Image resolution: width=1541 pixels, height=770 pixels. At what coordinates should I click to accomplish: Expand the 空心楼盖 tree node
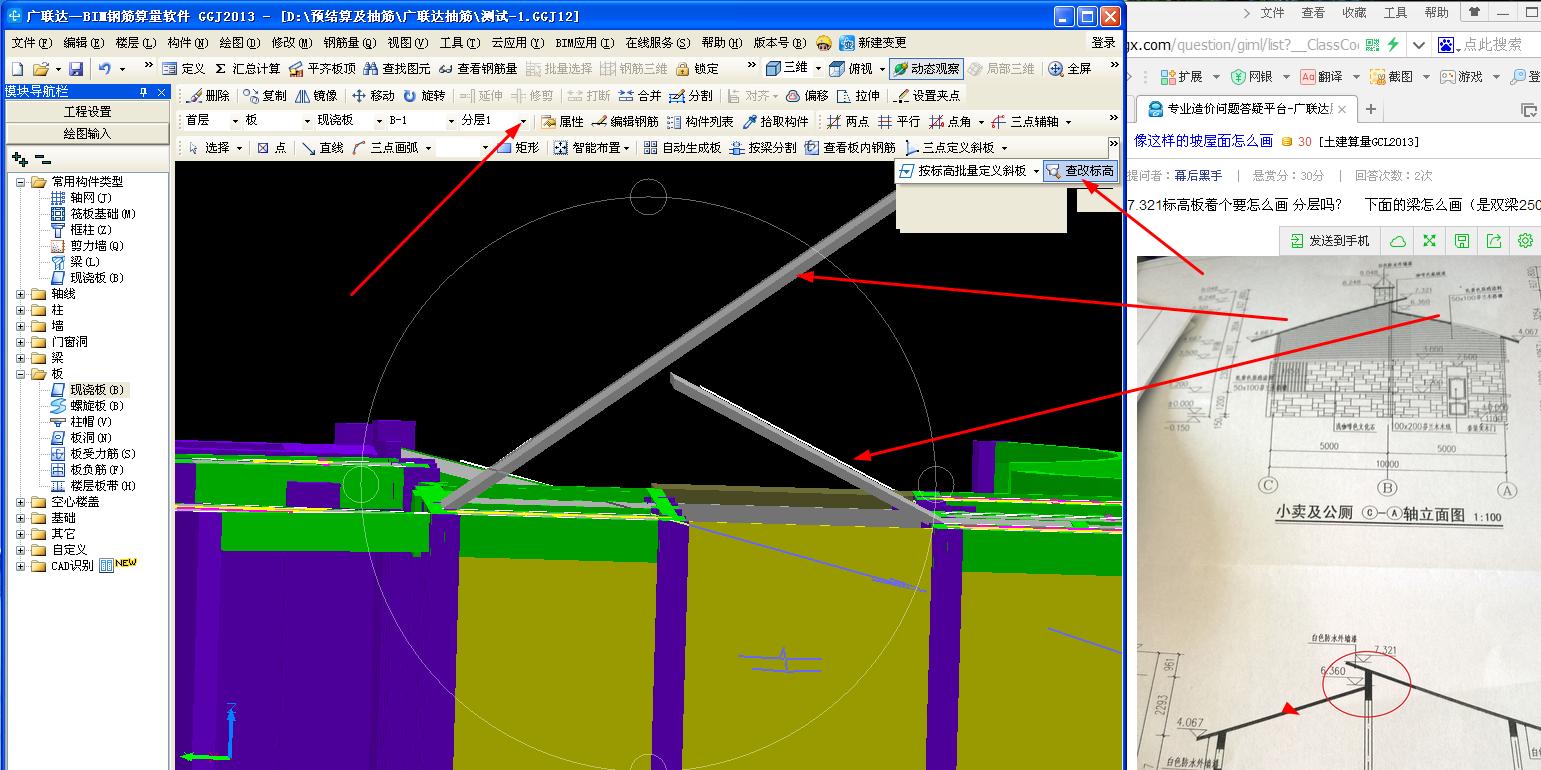tap(22, 502)
